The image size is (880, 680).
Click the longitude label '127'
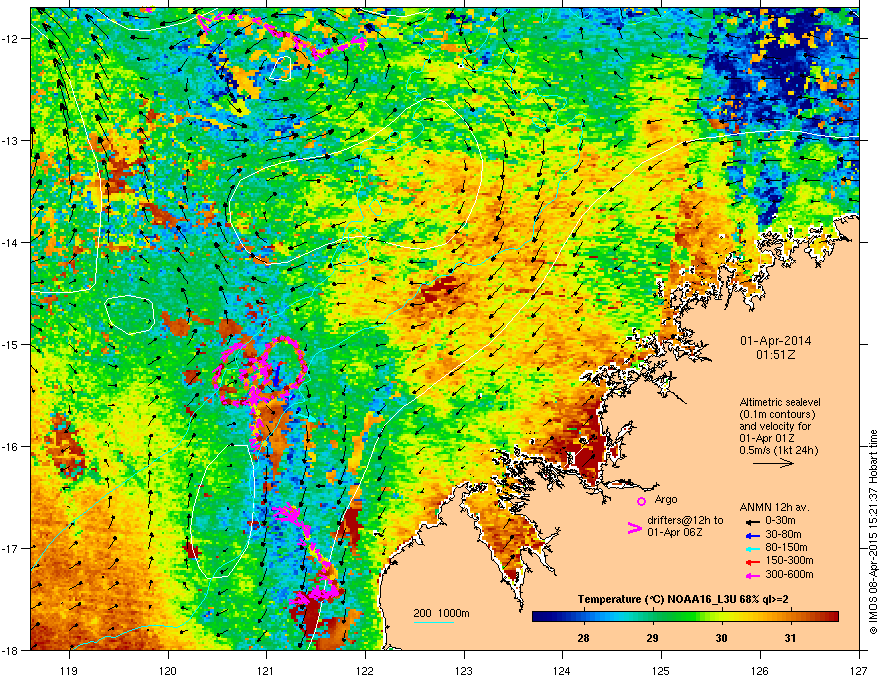point(858,670)
